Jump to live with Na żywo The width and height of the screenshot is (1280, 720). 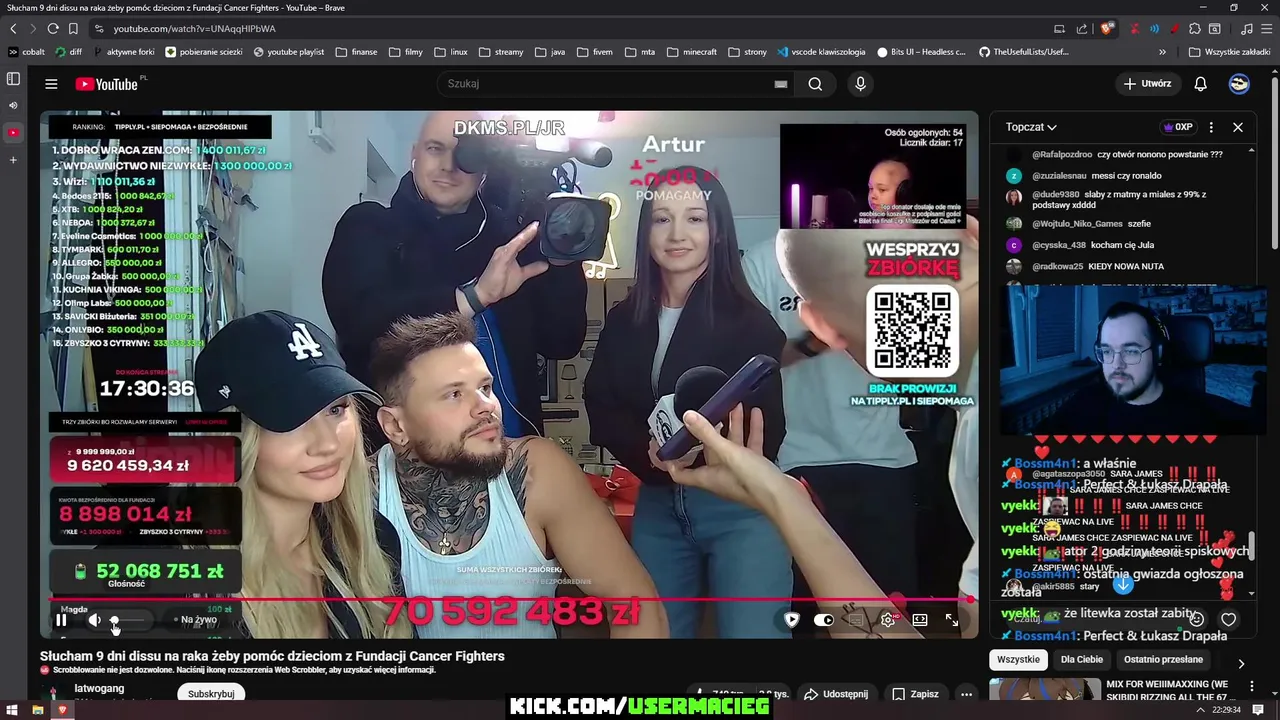click(196, 620)
